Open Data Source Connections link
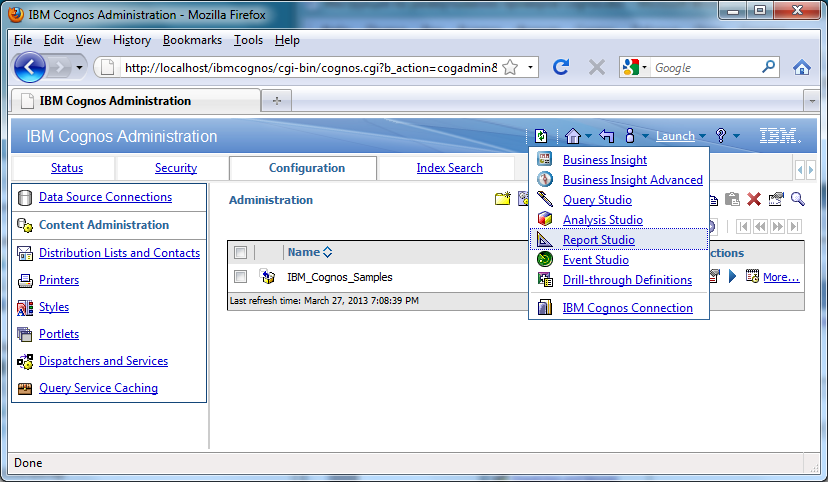Image resolution: width=828 pixels, height=482 pixels. pyautogui.click(x=105, y=197)
